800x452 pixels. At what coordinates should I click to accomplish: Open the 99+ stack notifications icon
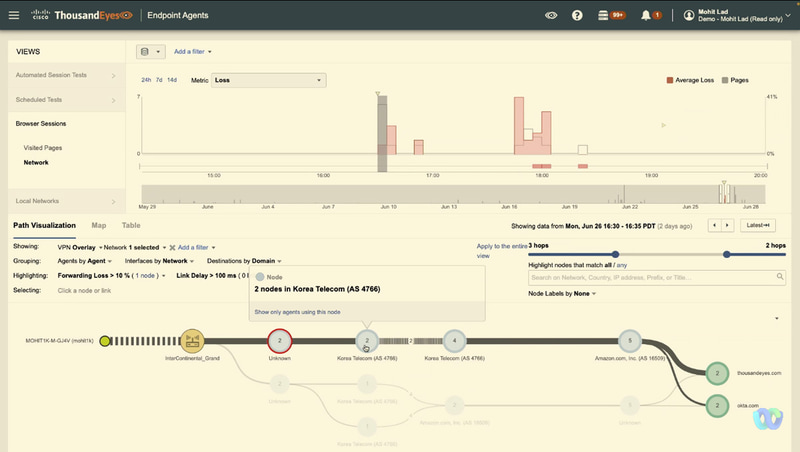tap(611, 15)
